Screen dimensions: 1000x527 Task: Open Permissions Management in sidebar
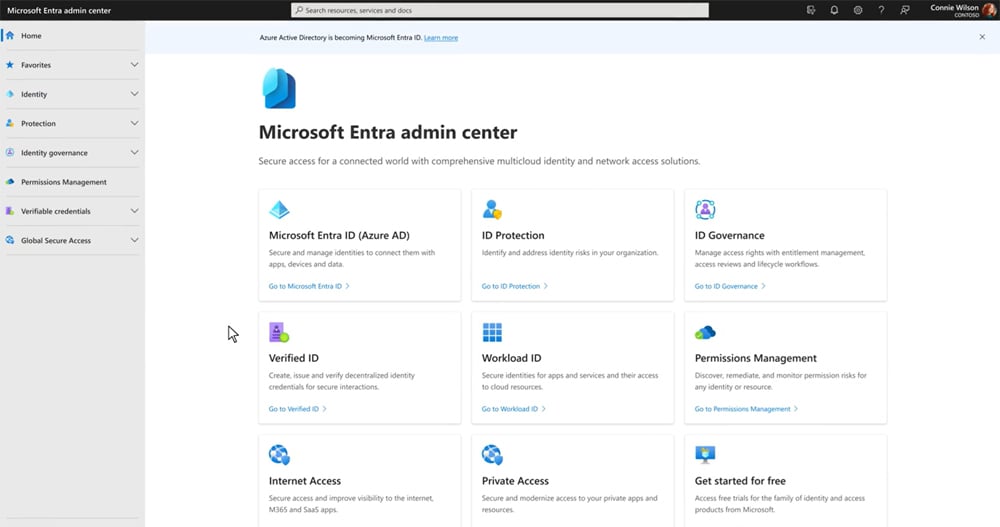[63, 182]
